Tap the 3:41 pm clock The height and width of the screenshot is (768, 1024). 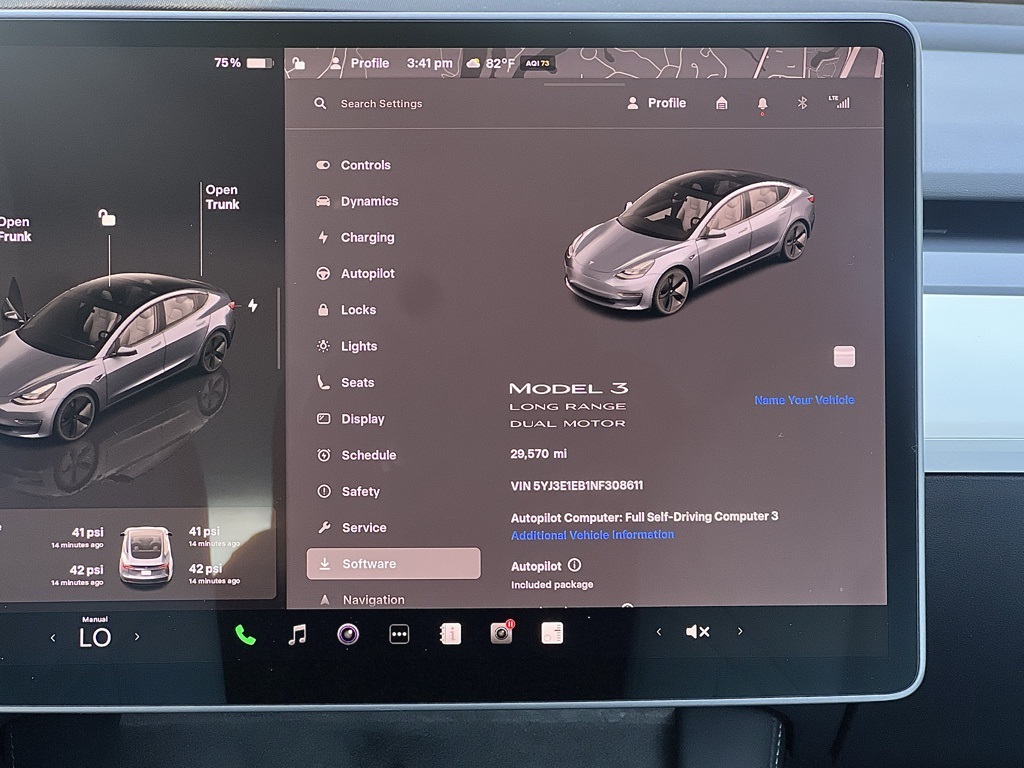coord(429,63)
